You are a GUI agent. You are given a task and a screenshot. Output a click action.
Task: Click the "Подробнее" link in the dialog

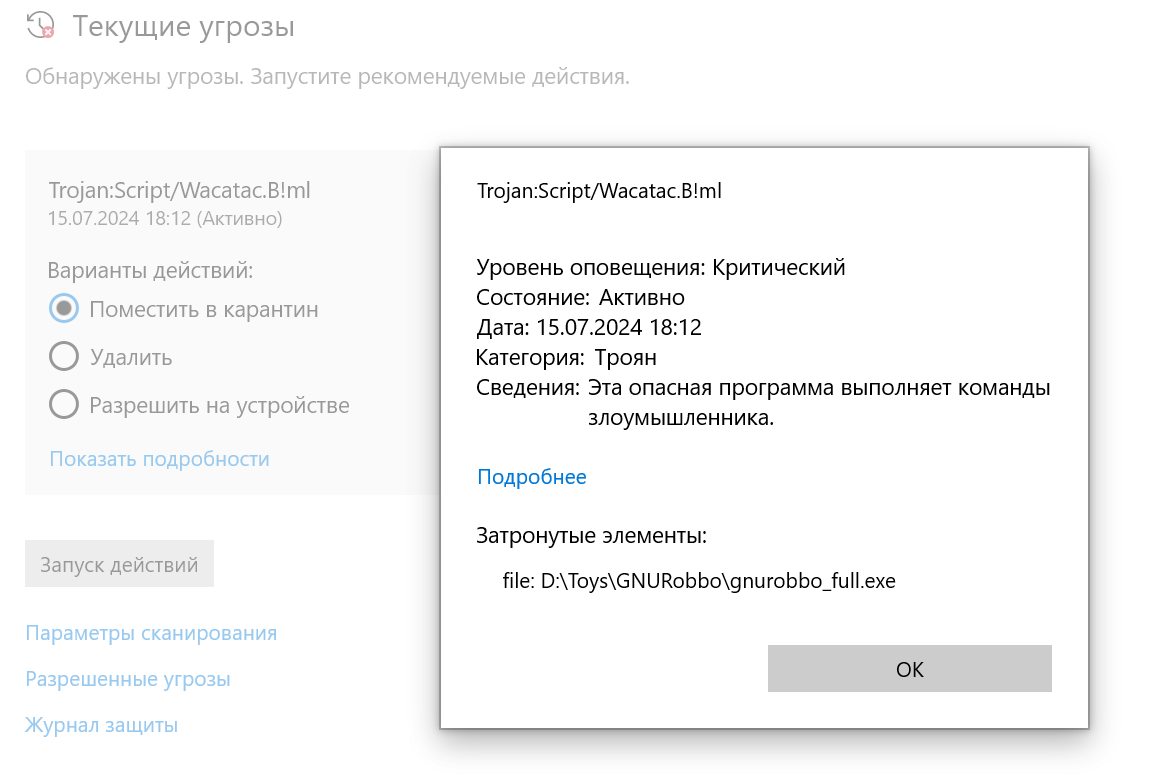pyautogui.click(x=532, y=477)
